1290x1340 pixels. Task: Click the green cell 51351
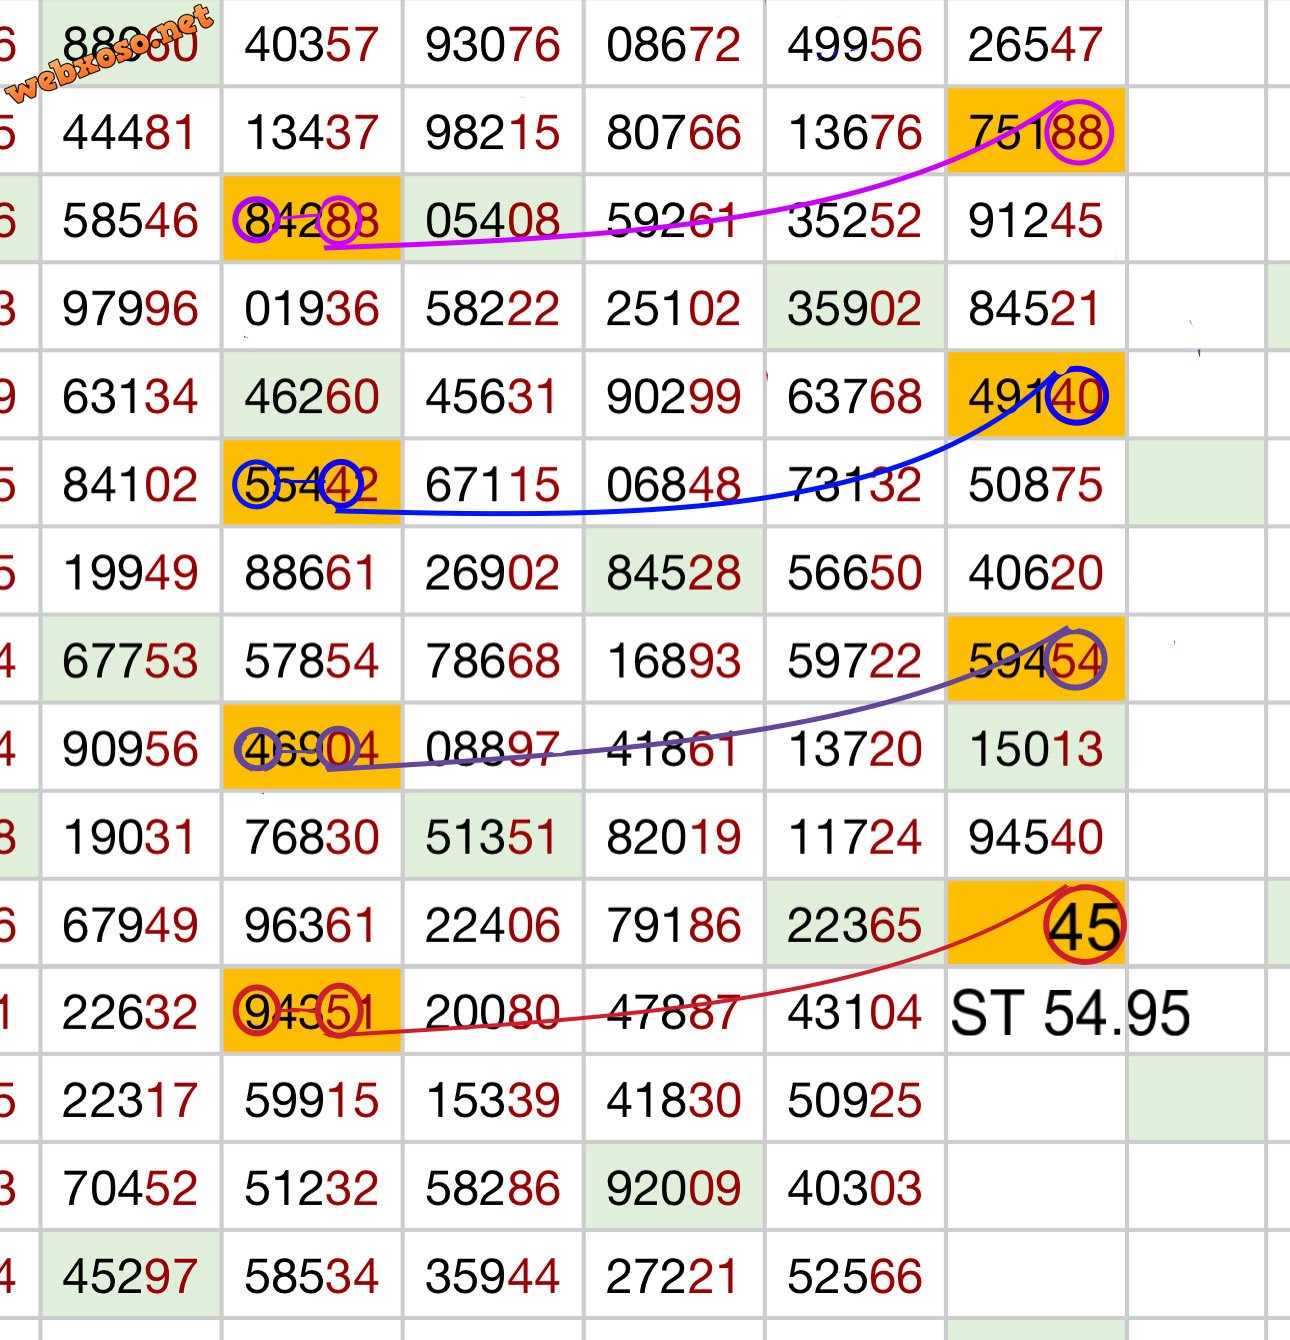493,835
